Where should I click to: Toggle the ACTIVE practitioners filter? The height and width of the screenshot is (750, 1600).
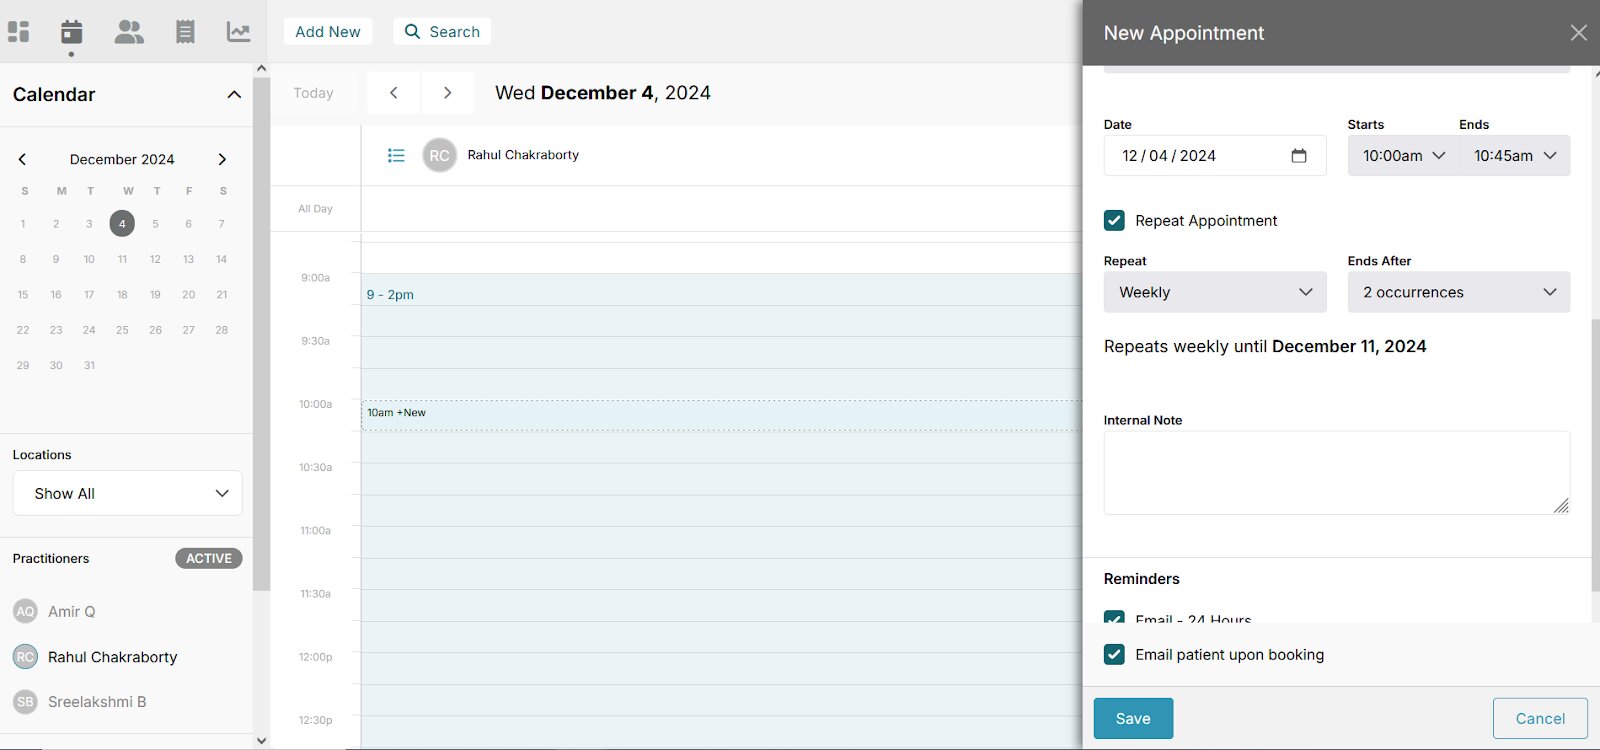[208, 558]
